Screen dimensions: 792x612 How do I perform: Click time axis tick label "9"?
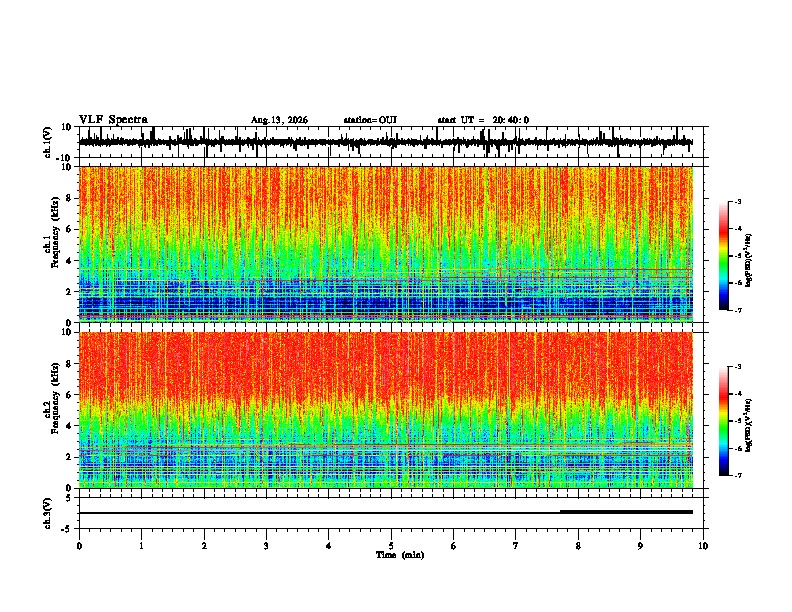pyautogui.click(x=640, y=546)
